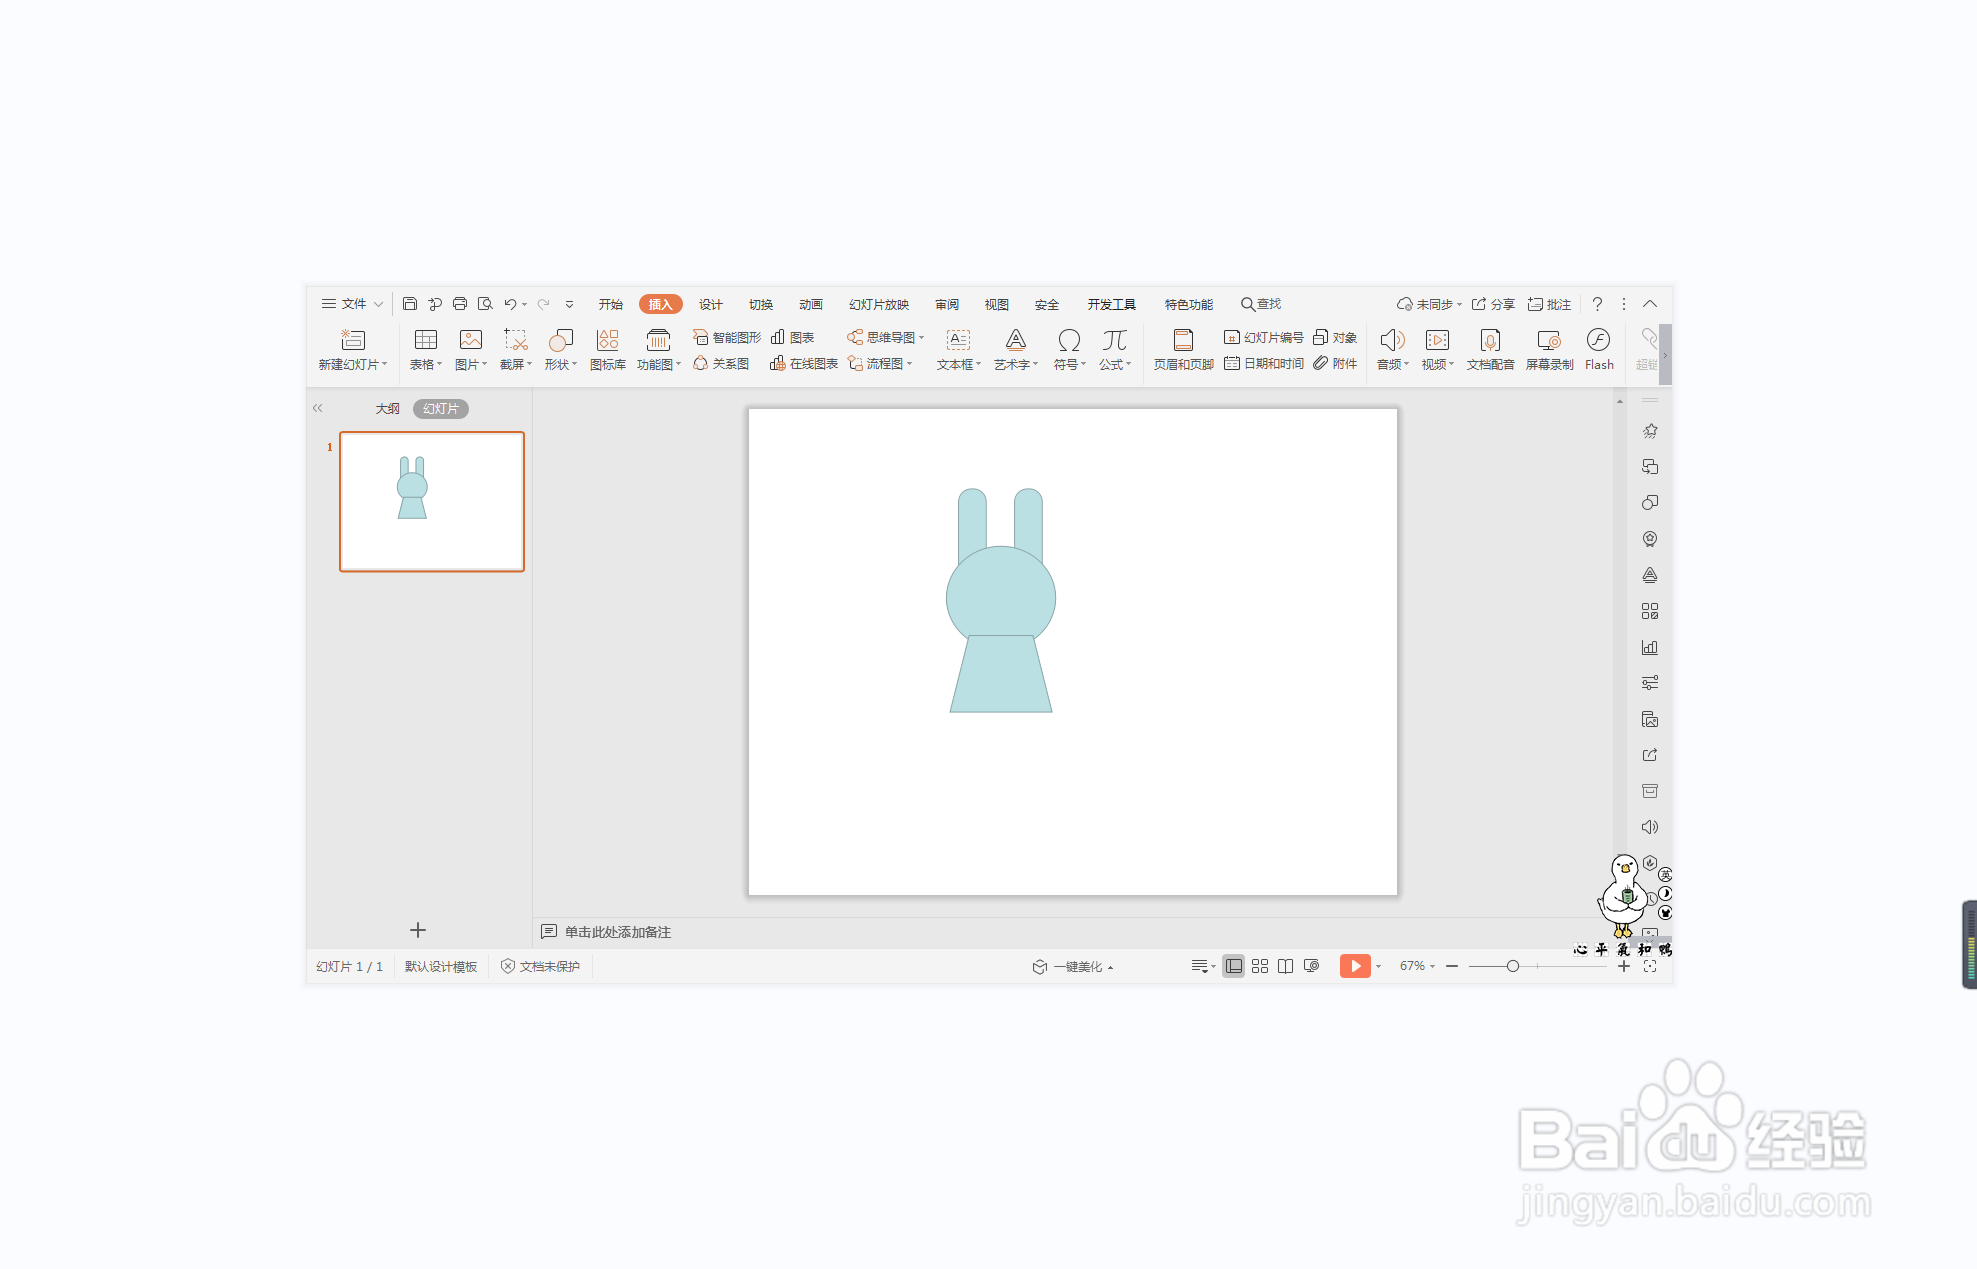This screenshot has width=1977, height=1269.
Task: Insert an 在线图表 online chart
Action: 804,364
